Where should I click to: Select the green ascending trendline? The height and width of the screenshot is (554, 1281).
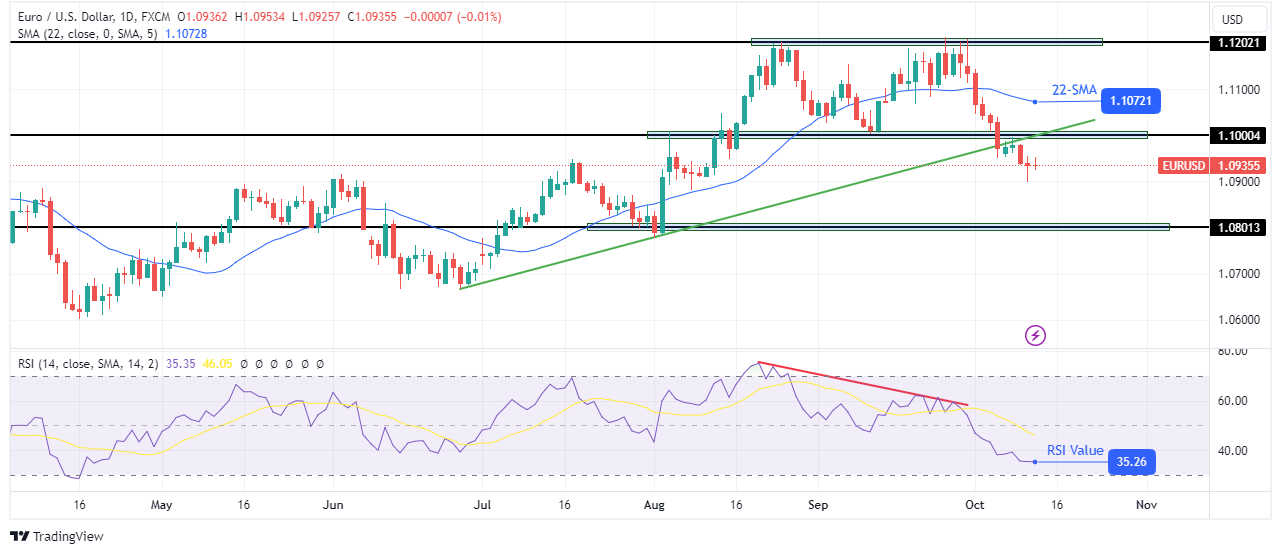pos(777,204)
